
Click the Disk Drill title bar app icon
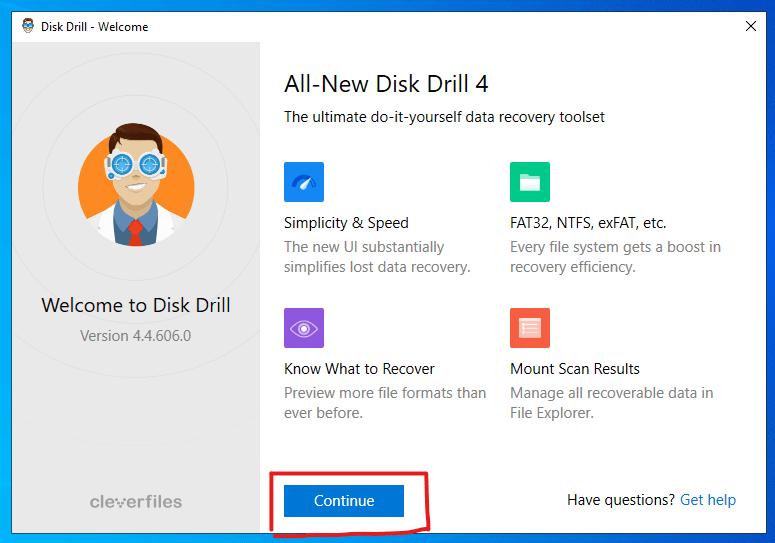pos(28,26)
